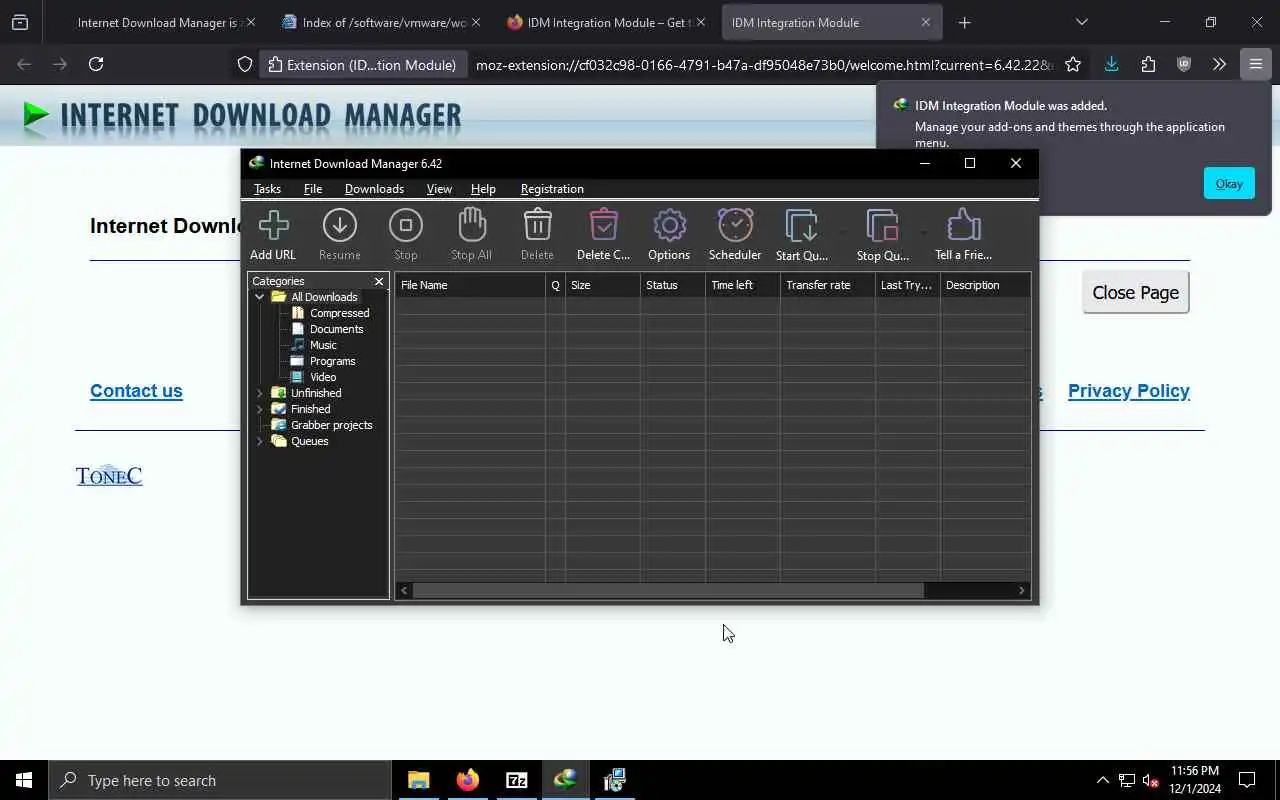The width and height of the screenshot is (1280, 800).
Task: Click the Stop download icon
Action: 406,225
